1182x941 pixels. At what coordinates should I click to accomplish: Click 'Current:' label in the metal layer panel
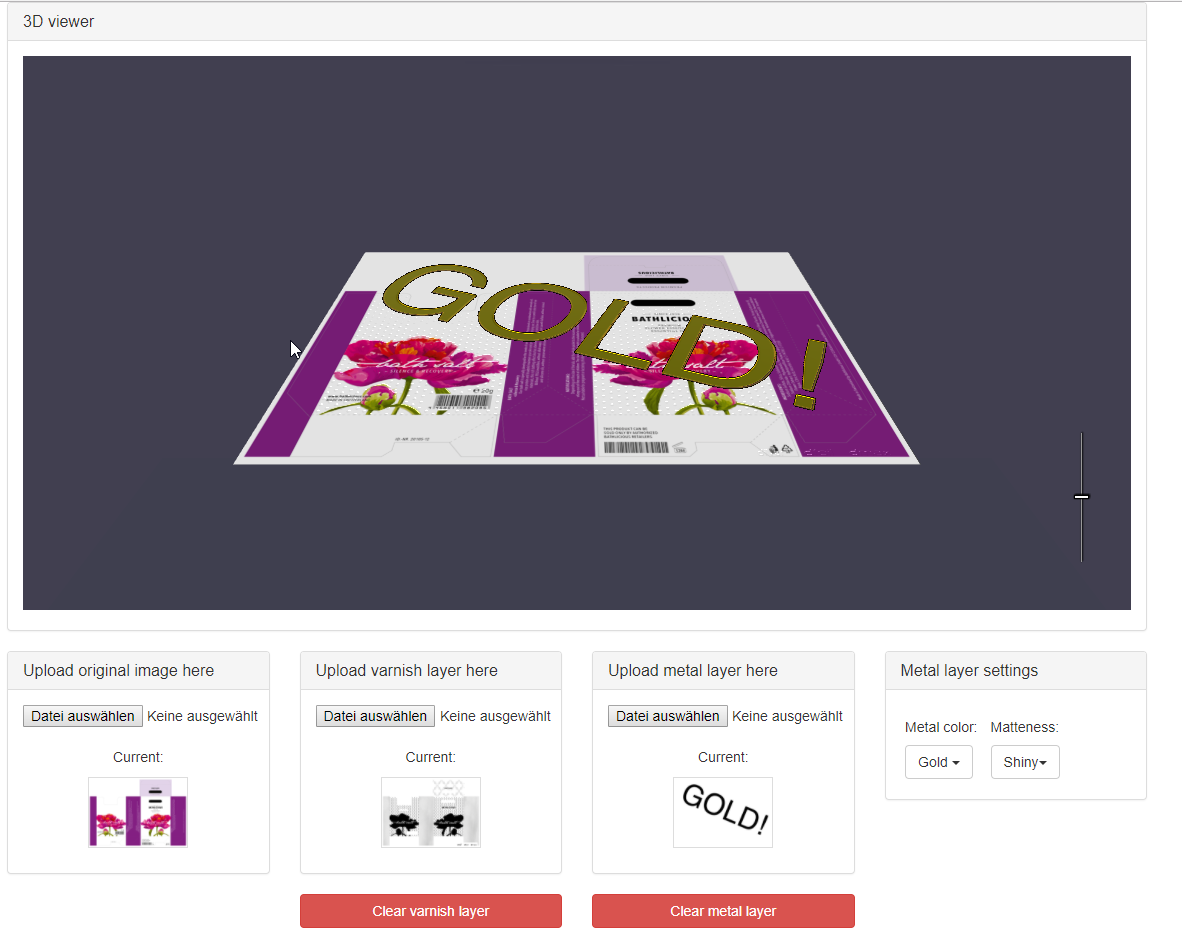point(723,758)
